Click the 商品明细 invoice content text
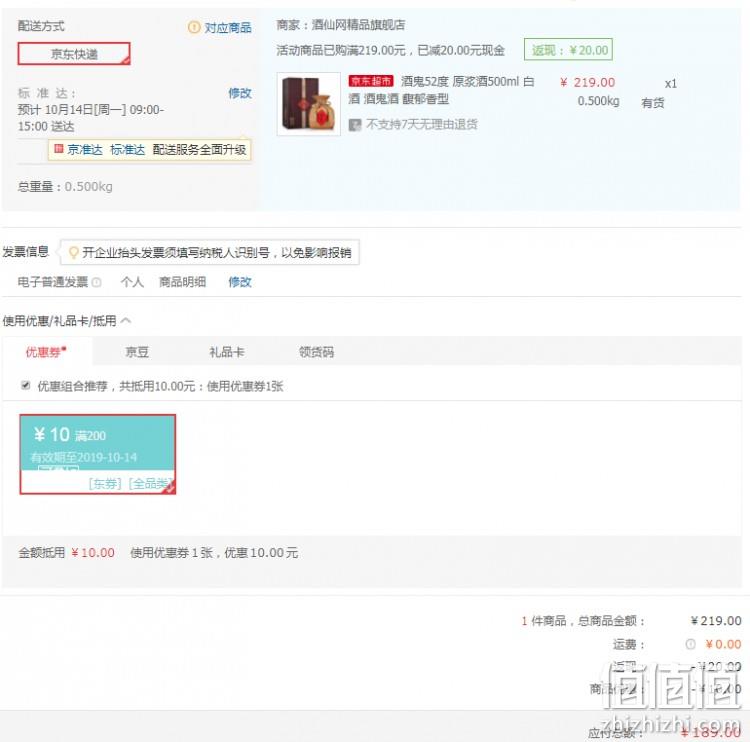750x742 pixels. [182, 282]
